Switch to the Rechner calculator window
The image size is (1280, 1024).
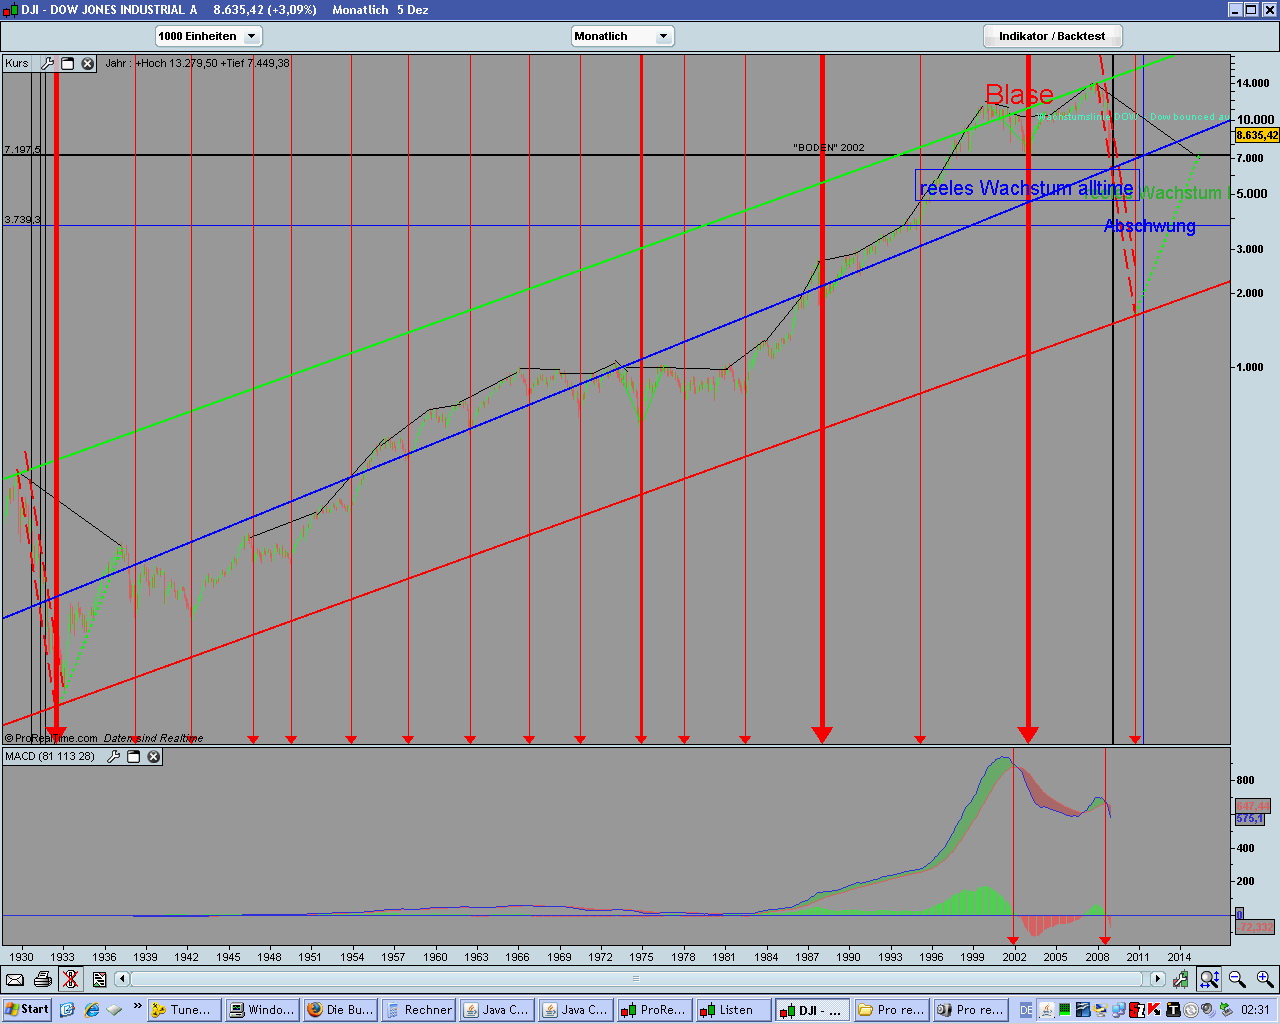click(417, 1010)
